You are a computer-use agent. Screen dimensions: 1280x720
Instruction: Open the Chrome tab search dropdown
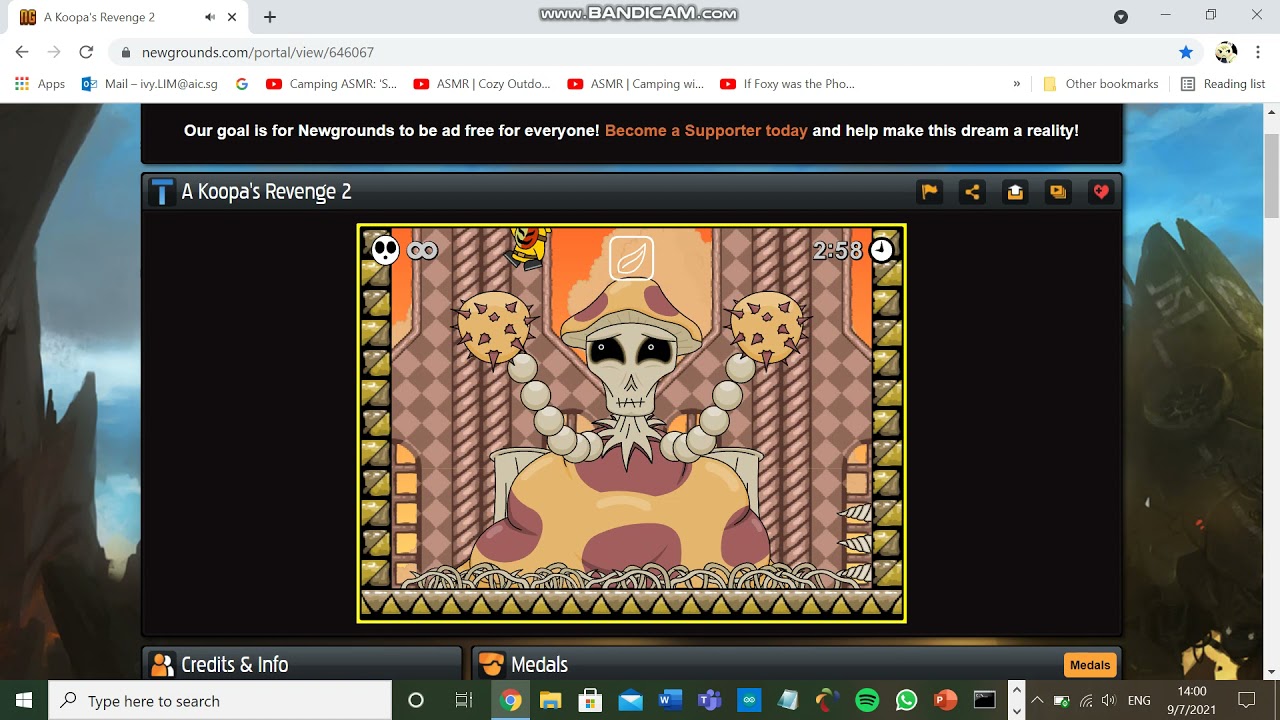point(1121,16)
